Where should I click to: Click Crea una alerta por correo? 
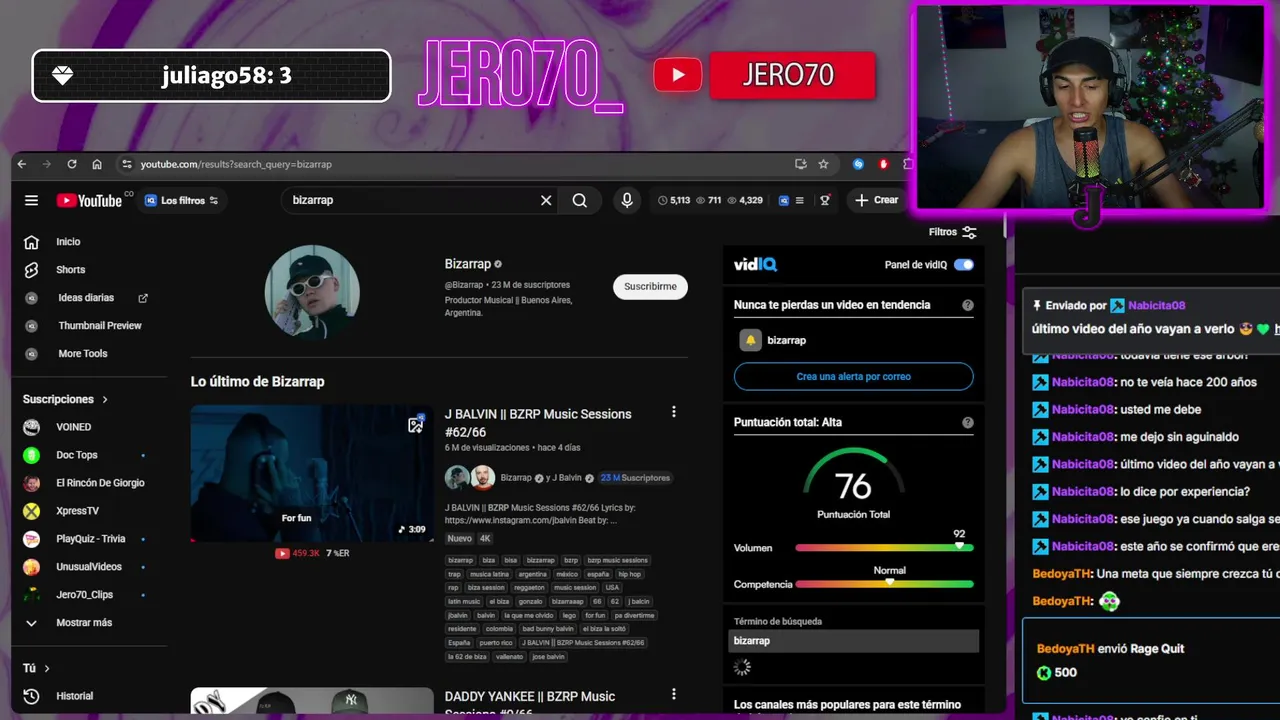click(x=853, y=376)
